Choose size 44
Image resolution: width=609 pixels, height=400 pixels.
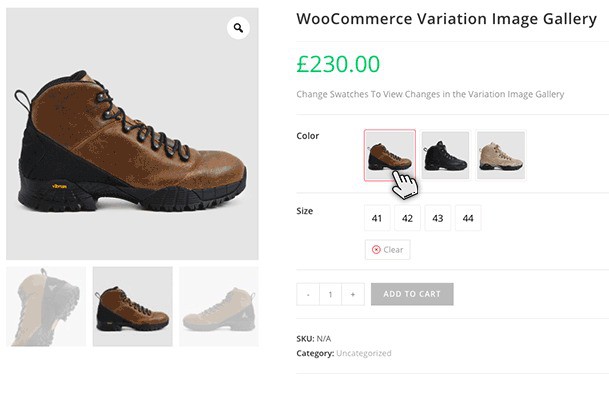point(467,218)
